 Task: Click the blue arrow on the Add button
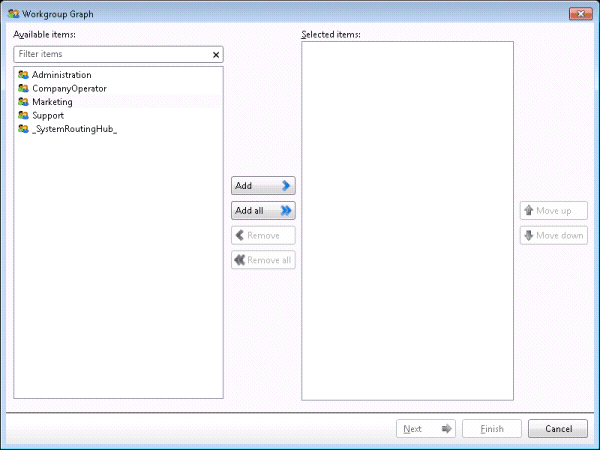click(286, 186)
